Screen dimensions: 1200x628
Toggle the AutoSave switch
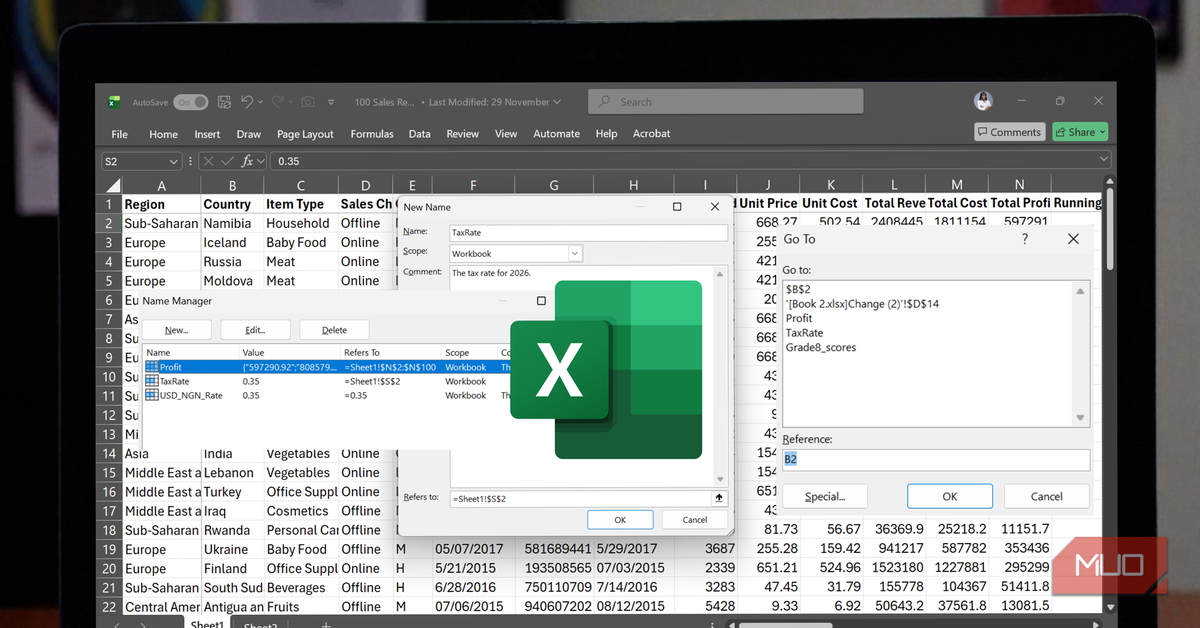190,102
